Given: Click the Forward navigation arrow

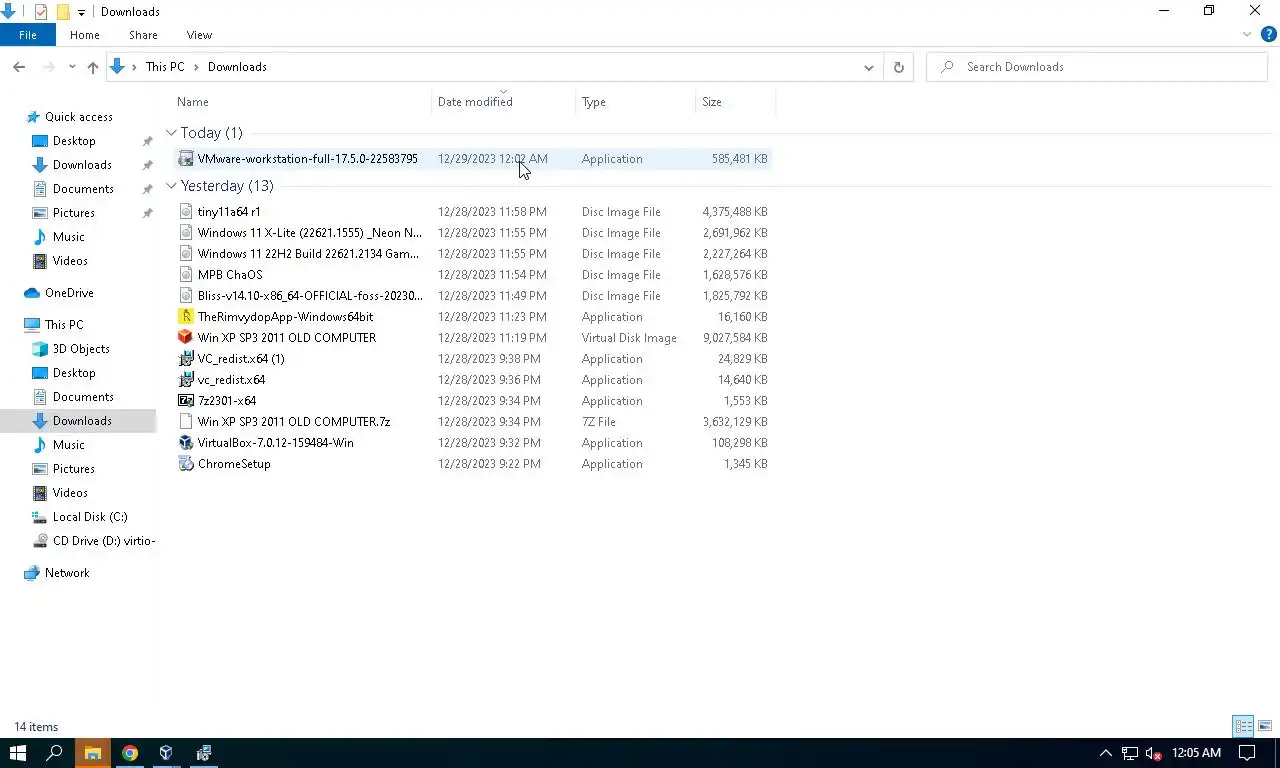Looking at the screenshot, I should (48, 67).
